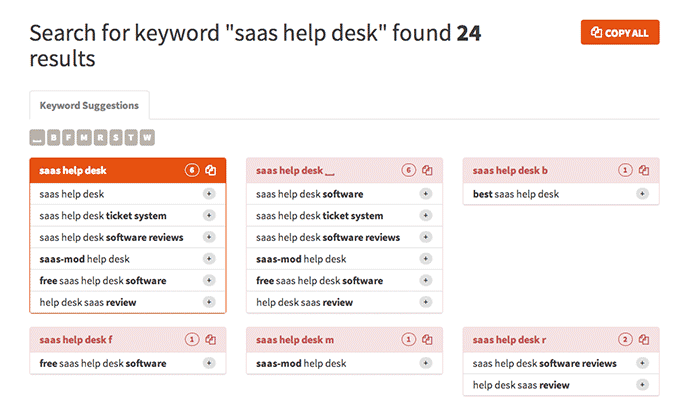Click 'saas help desk software reviews' text in r card

544,363
